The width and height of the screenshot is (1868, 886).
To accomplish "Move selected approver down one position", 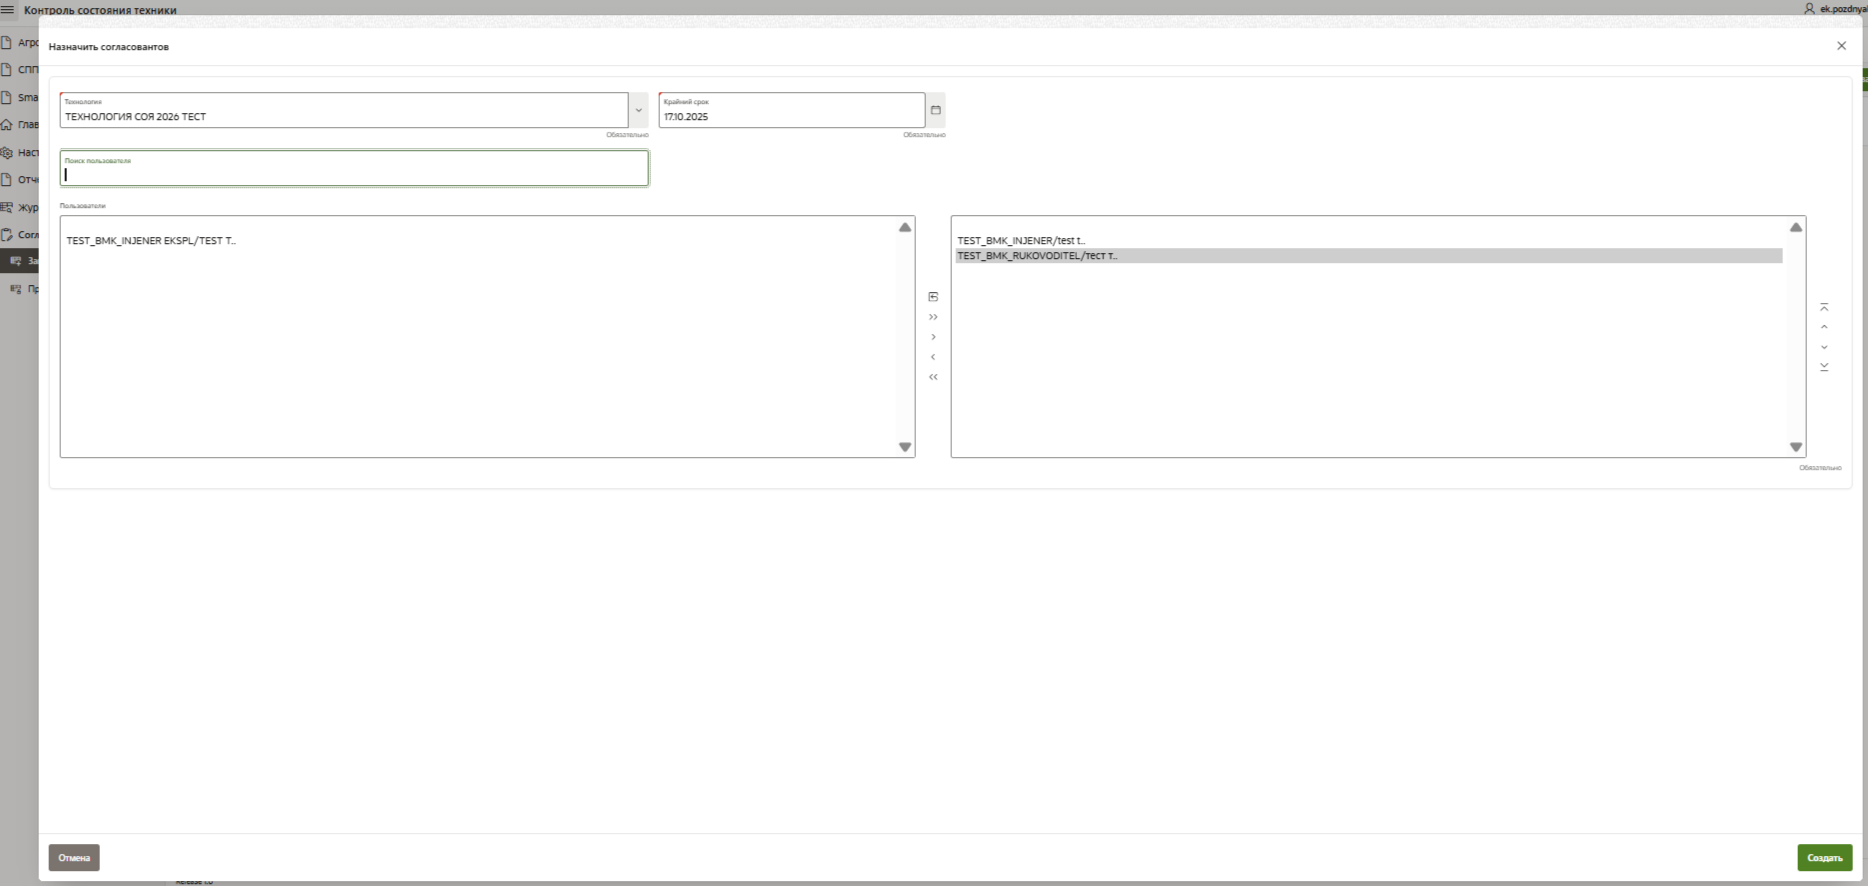I will pyautogui.click(x=1824, y=347).
